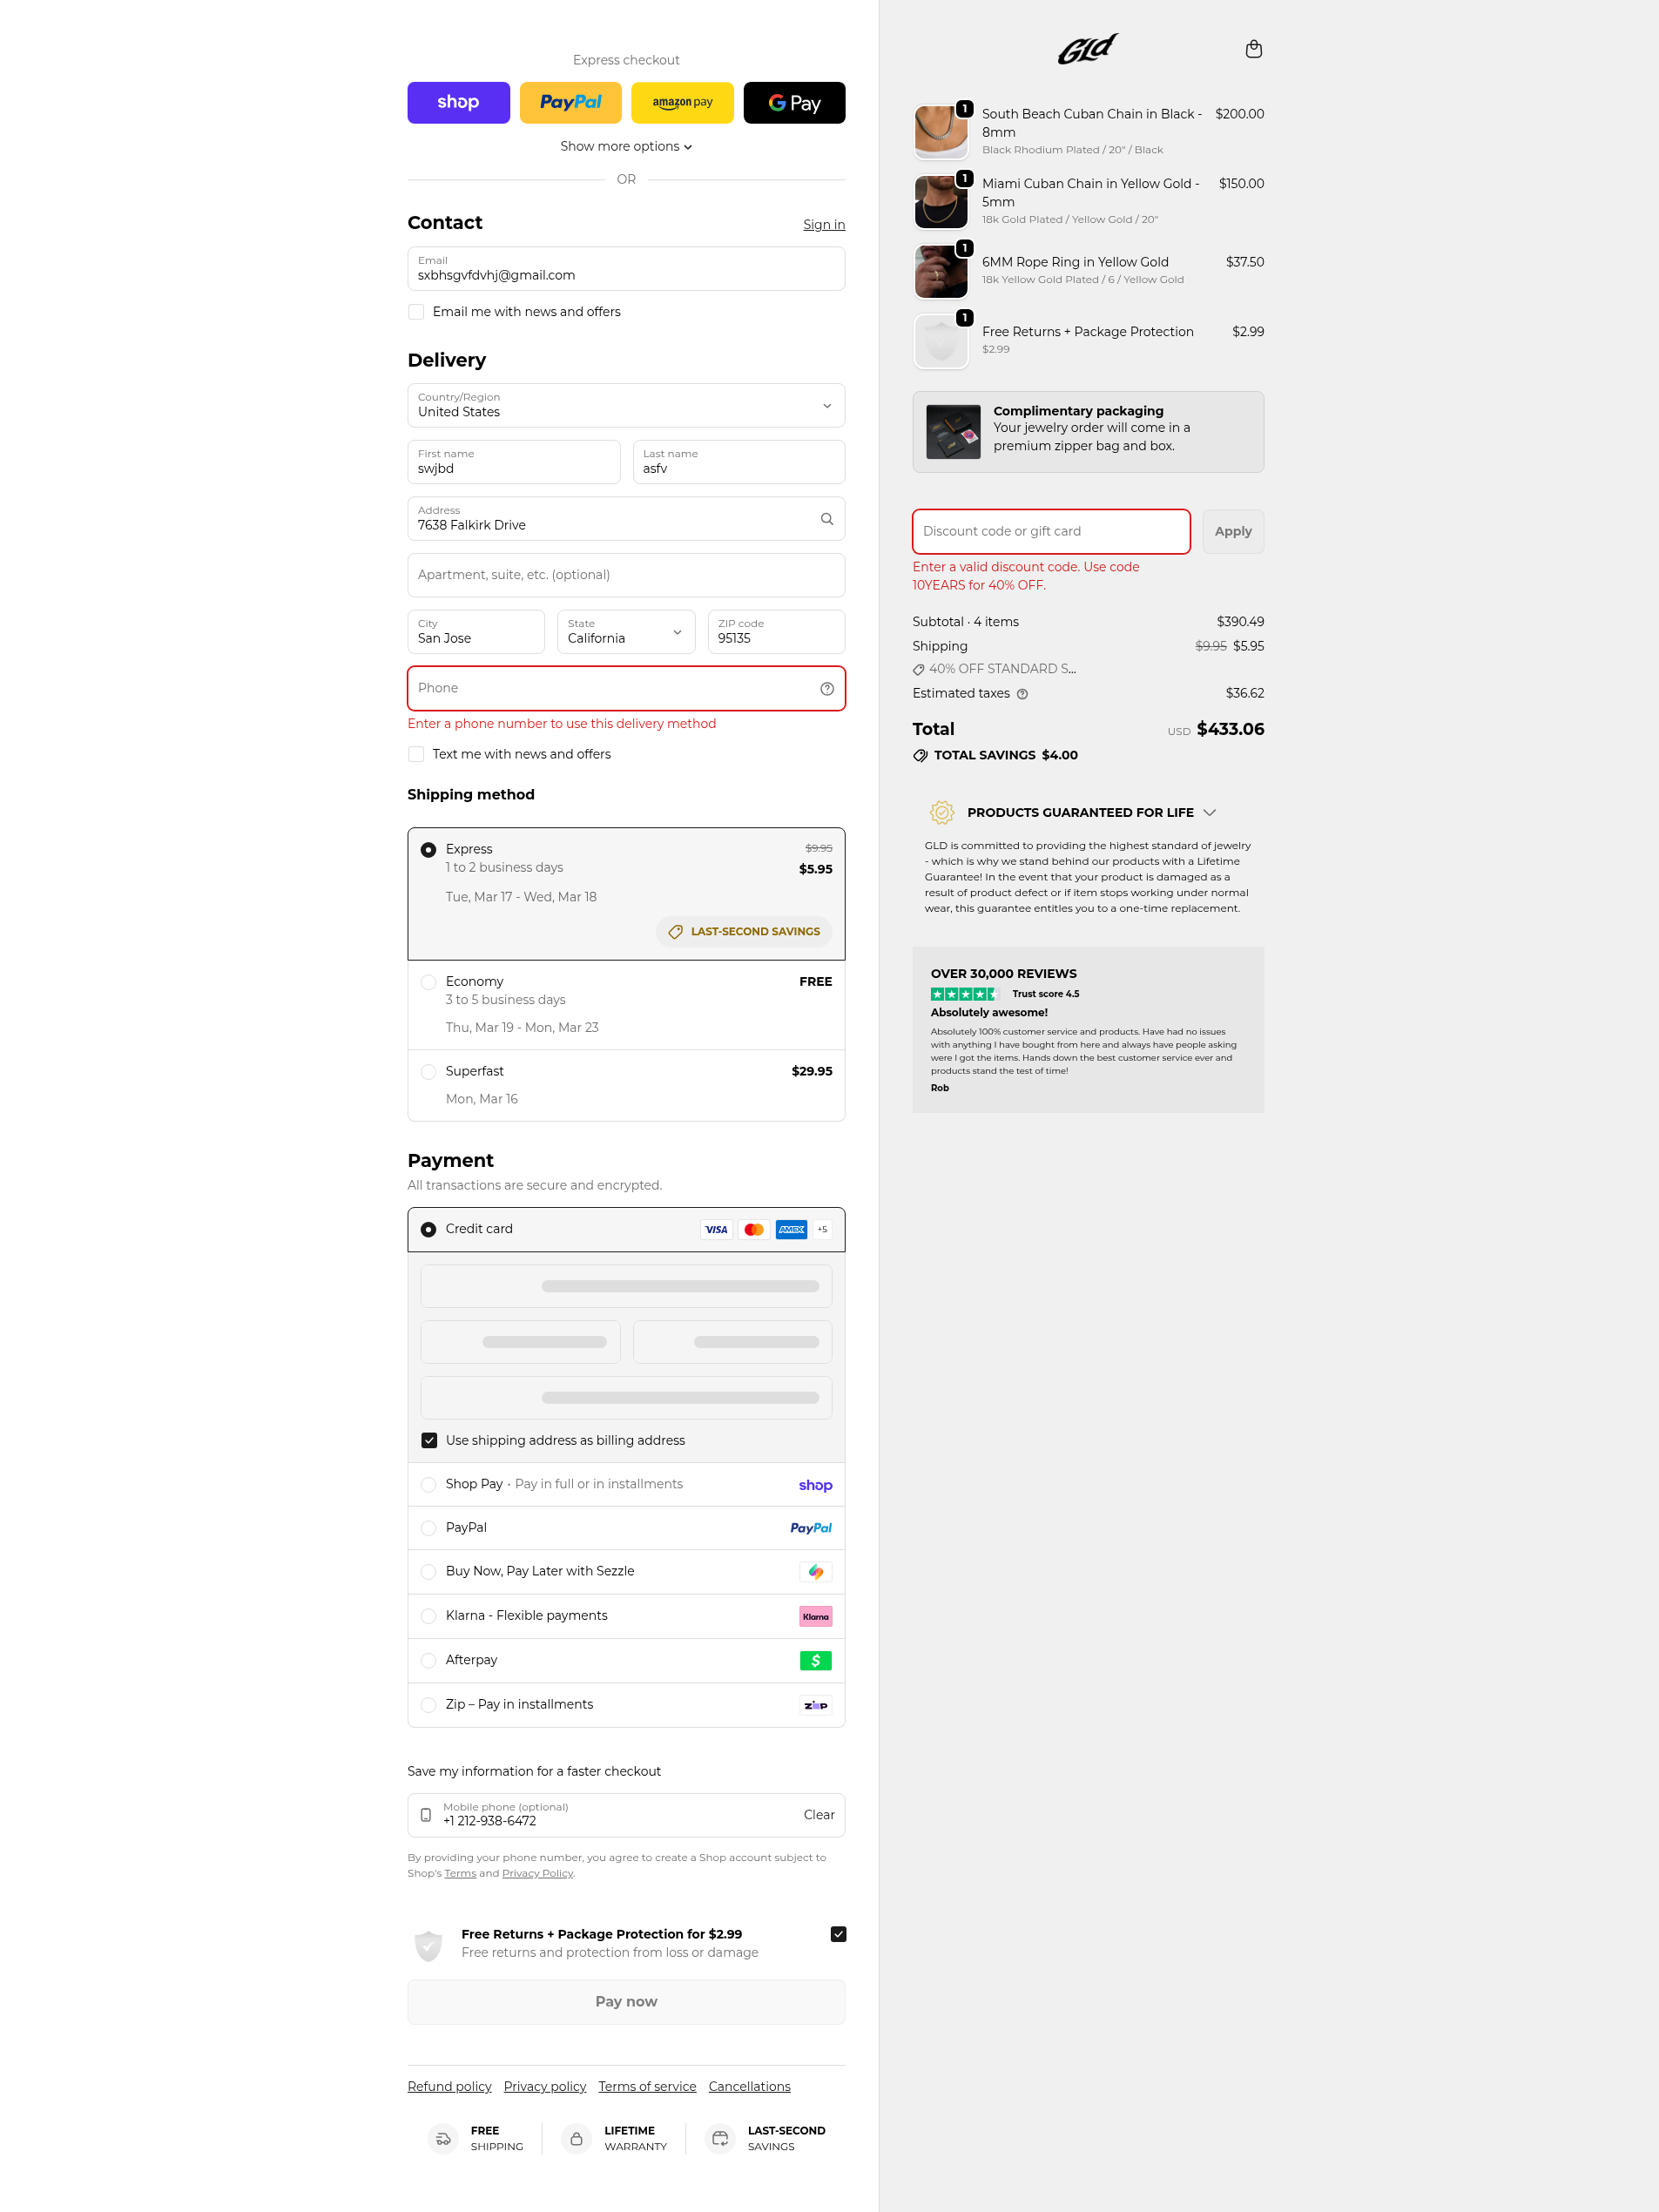Image resolution: width=1659 pixels, height=2212 pixels.
Task: Expand Show more options for express checkout
Action: pos(626,146)
